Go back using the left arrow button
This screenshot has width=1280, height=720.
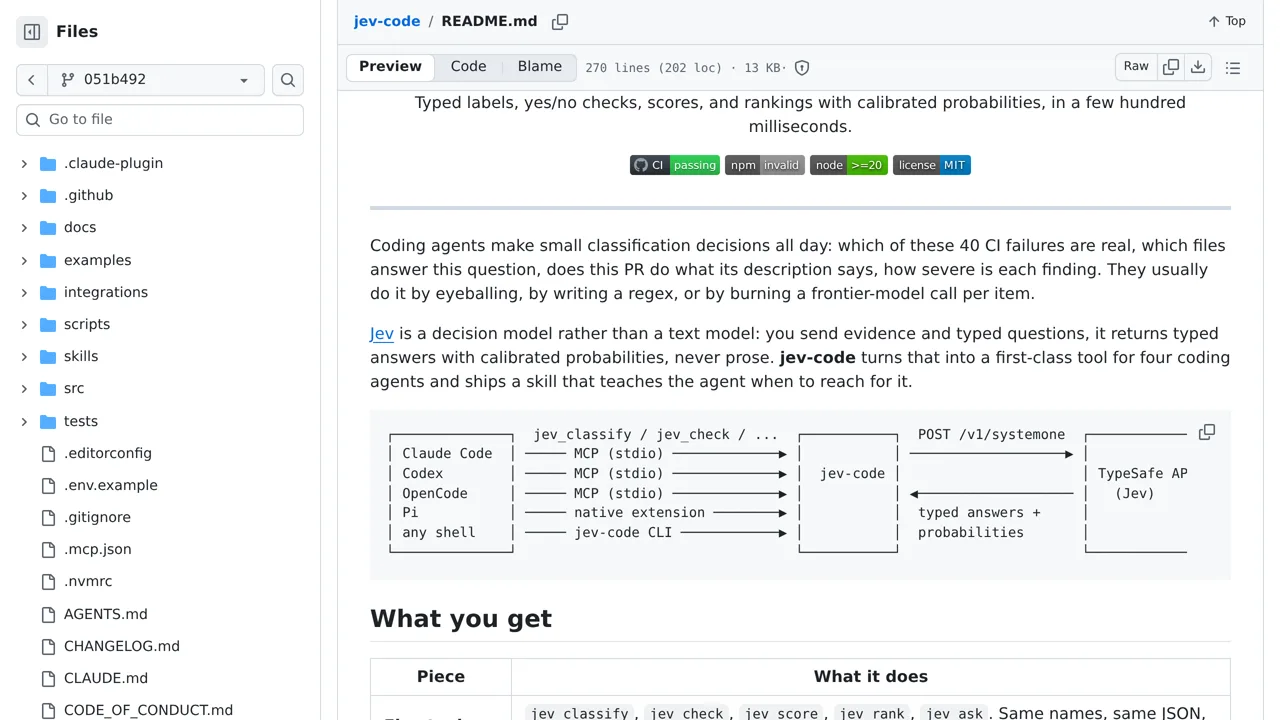pyautogui.click(x=31, y=80)
